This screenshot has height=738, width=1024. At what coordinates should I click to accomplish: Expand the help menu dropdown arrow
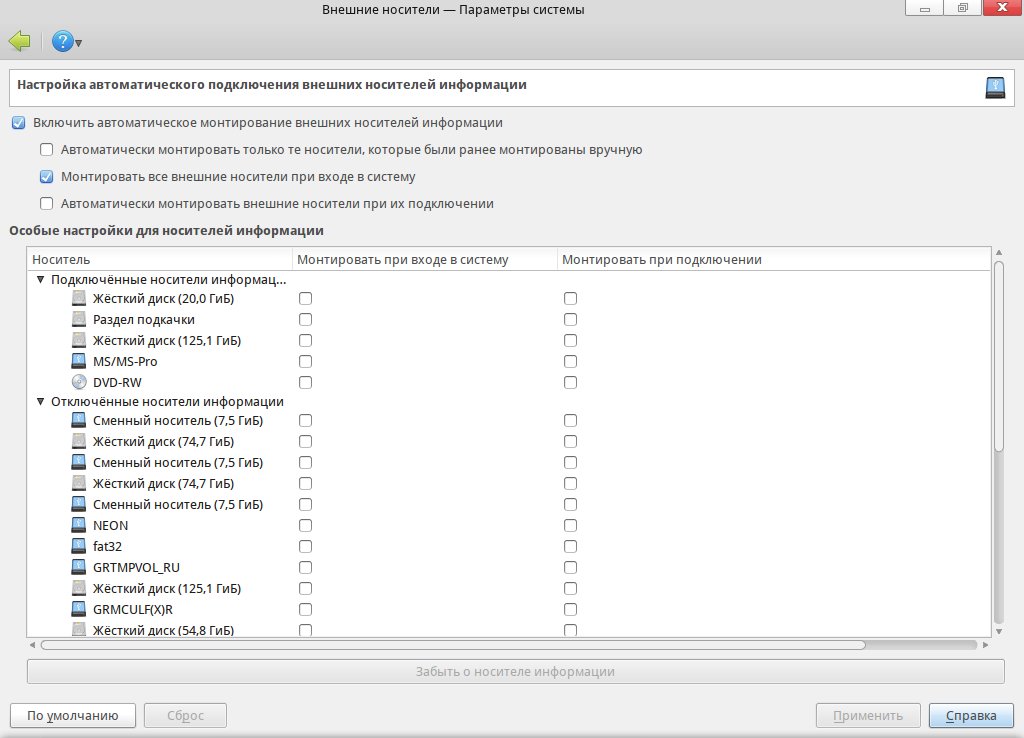coord(78,43)
